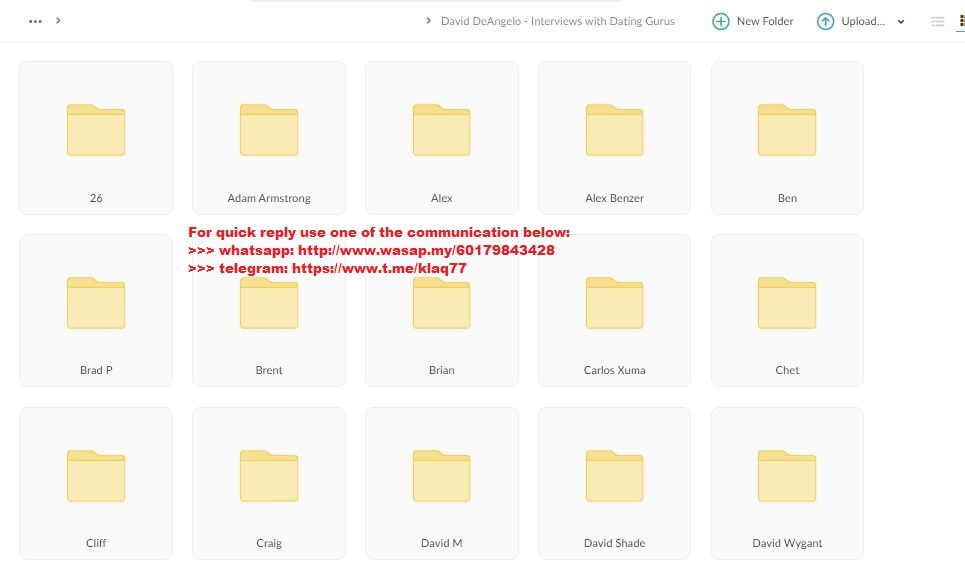965x577 pixels.
Task: Open the Craig folder icon
Action: click(x=269, y=476)
